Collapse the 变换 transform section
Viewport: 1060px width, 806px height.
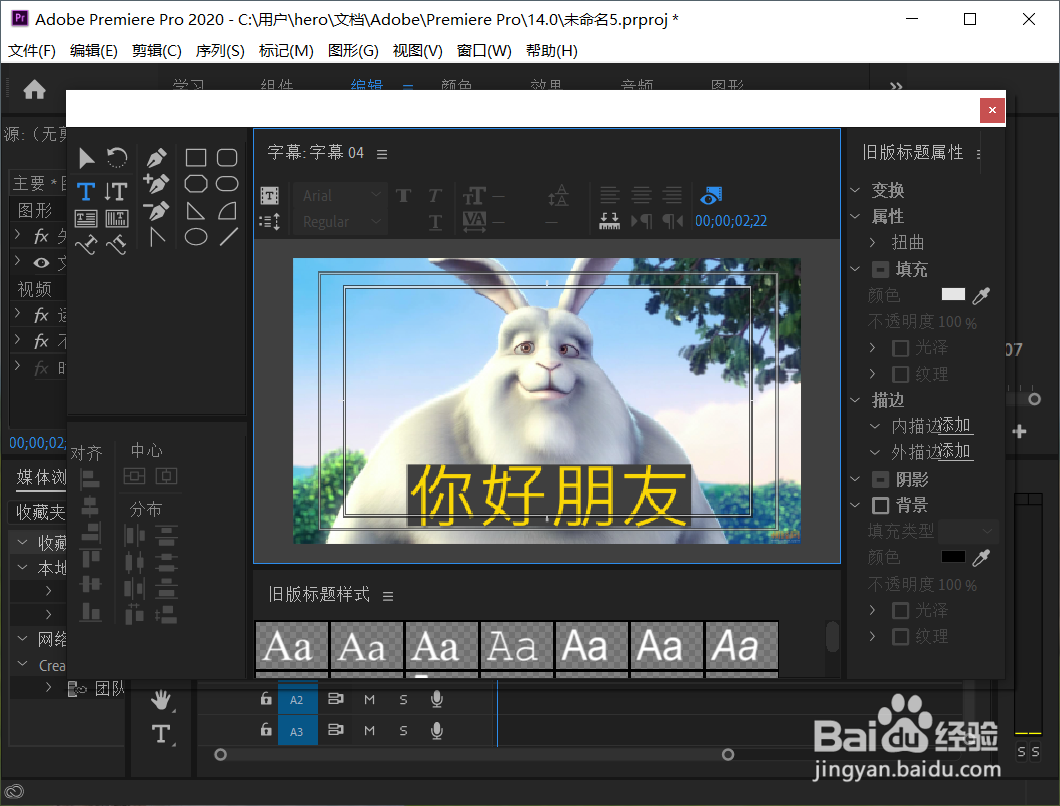click(855, 191)
